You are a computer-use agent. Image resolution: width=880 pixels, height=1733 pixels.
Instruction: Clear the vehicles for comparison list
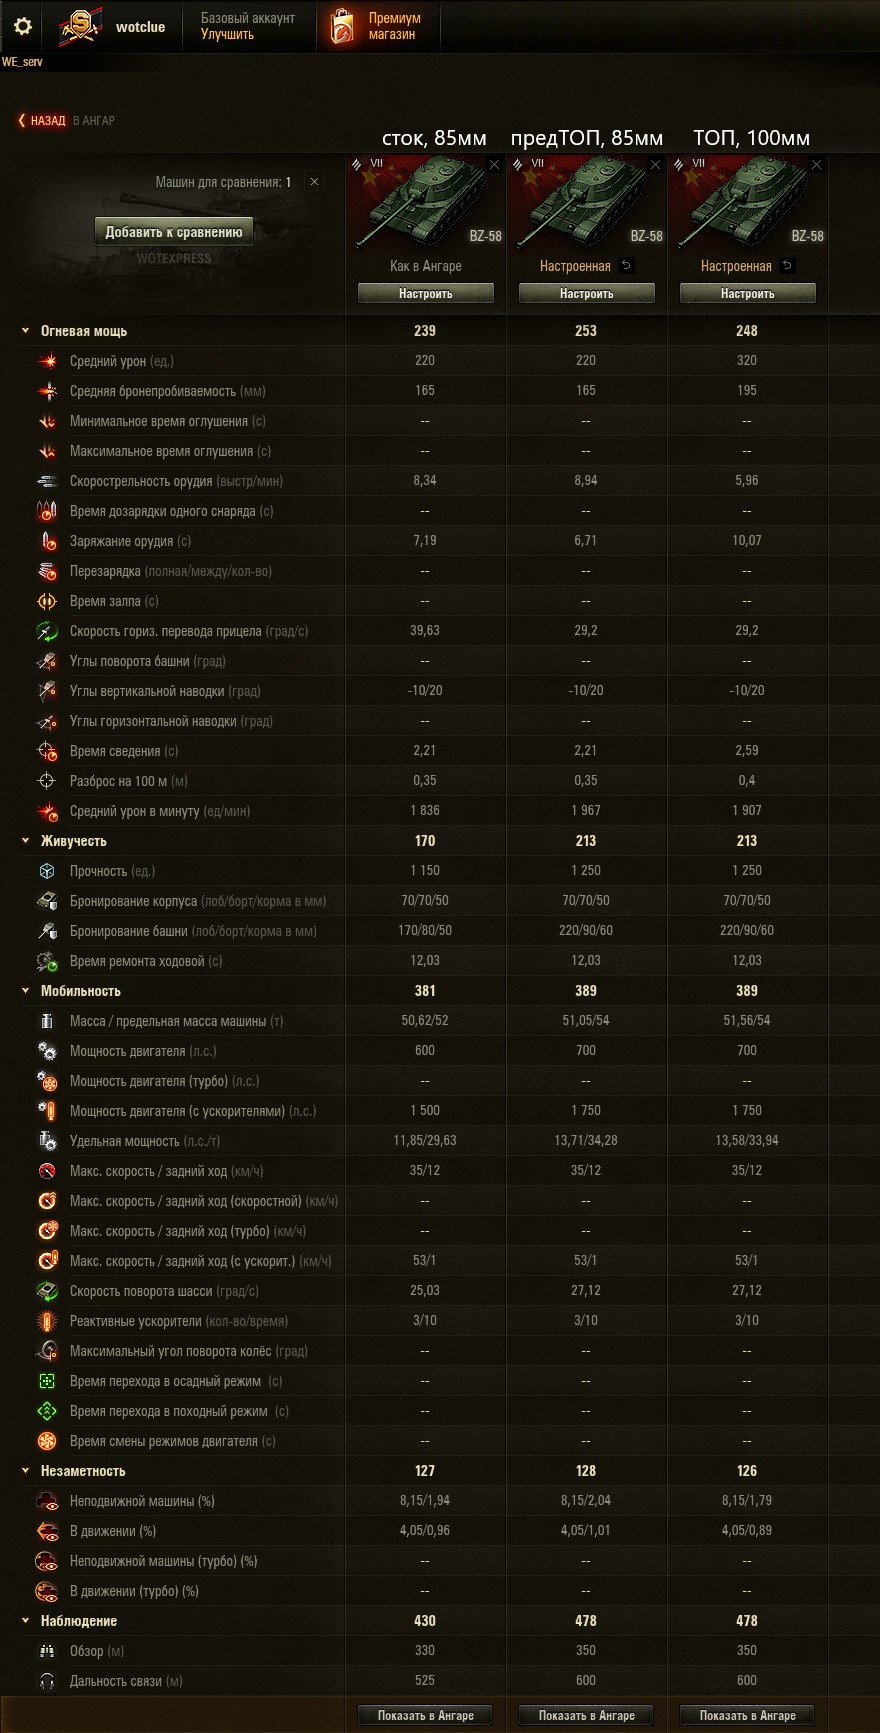314,182
